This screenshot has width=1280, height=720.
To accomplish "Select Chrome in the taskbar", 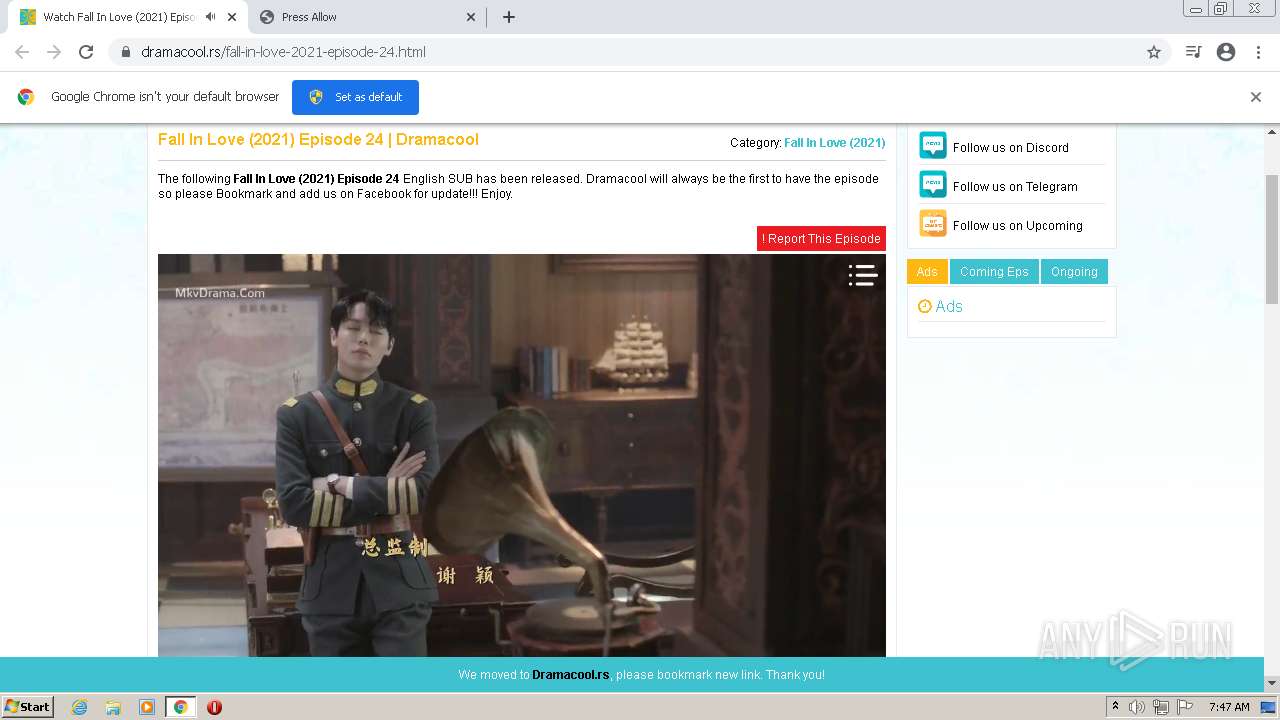I will [x=180, y=707].
